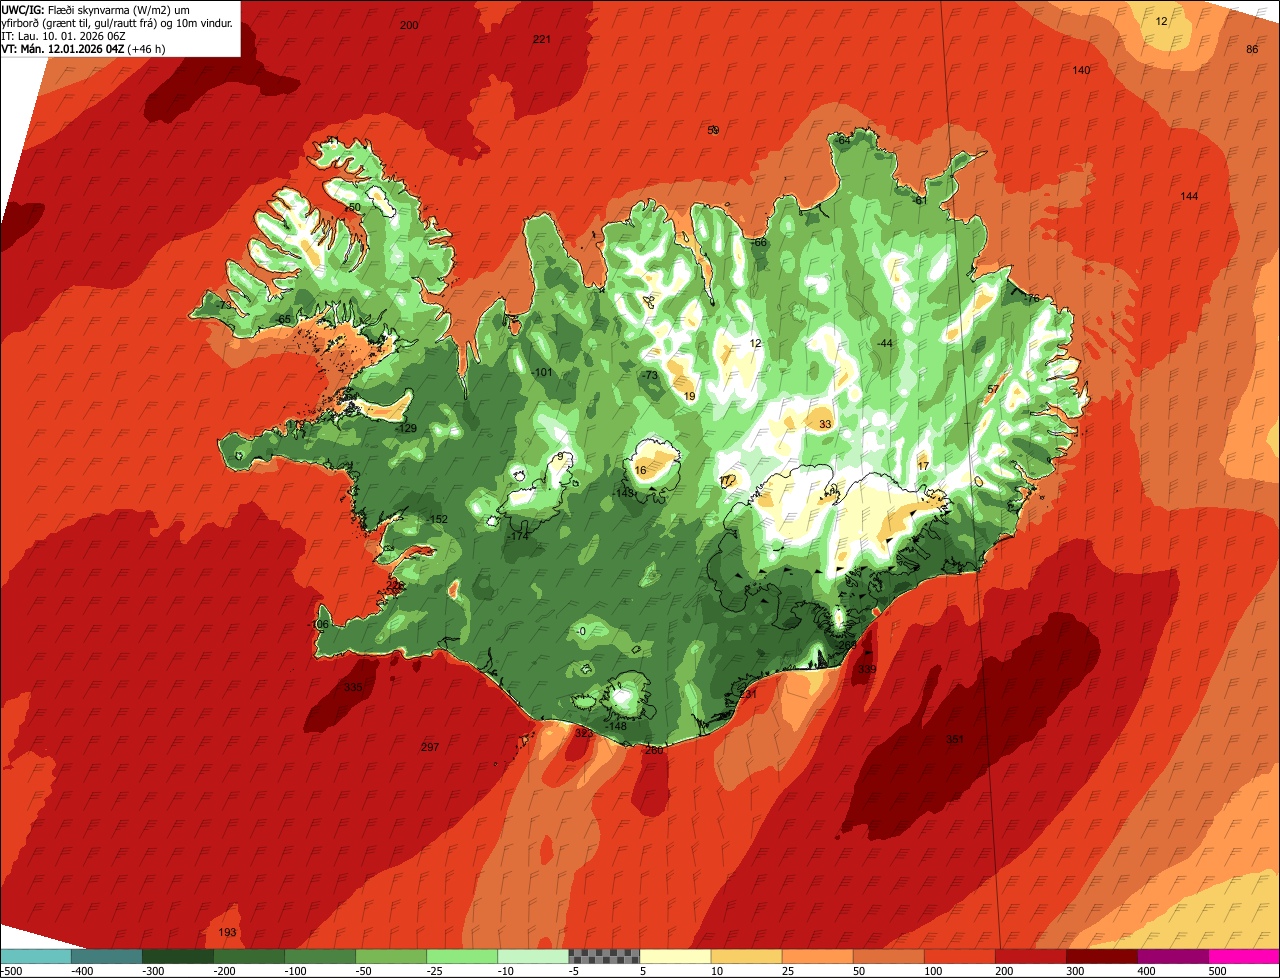
Task: Pick the -25 to -10 light green legend swatch
Action: click(461, 956)
